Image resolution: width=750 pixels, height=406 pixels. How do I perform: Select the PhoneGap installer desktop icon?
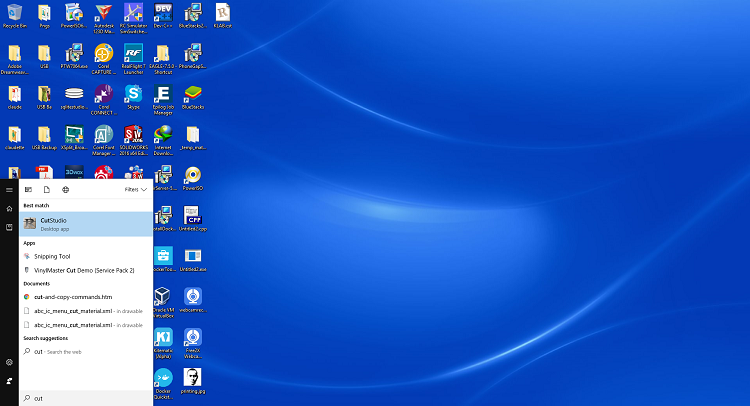click(193, 56)
